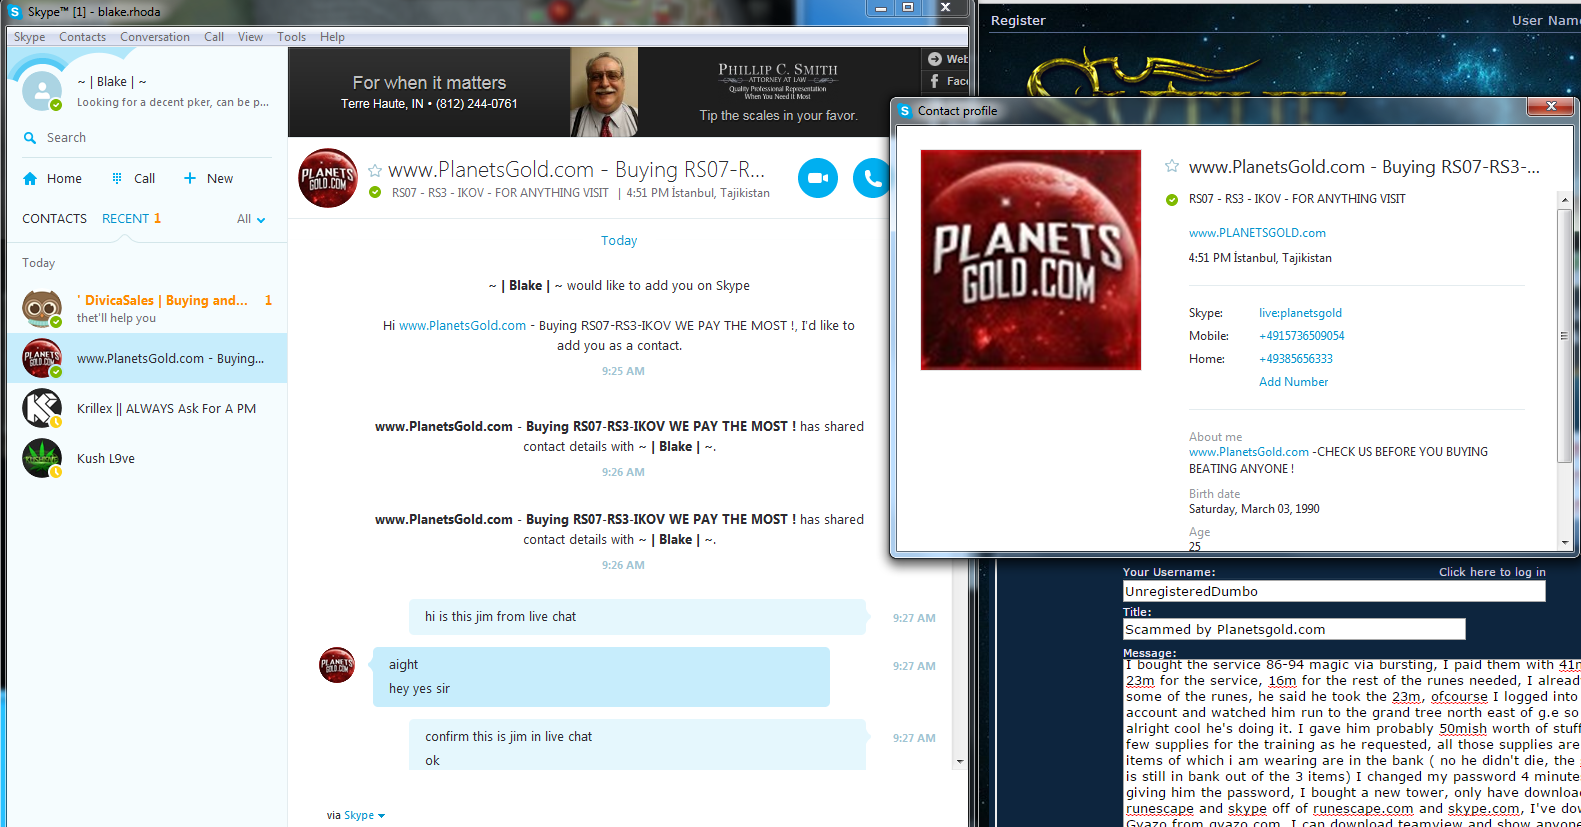Viewport: 1581px width, 827px height.
Task: Click the Message text area
Action: point(1352,742)
